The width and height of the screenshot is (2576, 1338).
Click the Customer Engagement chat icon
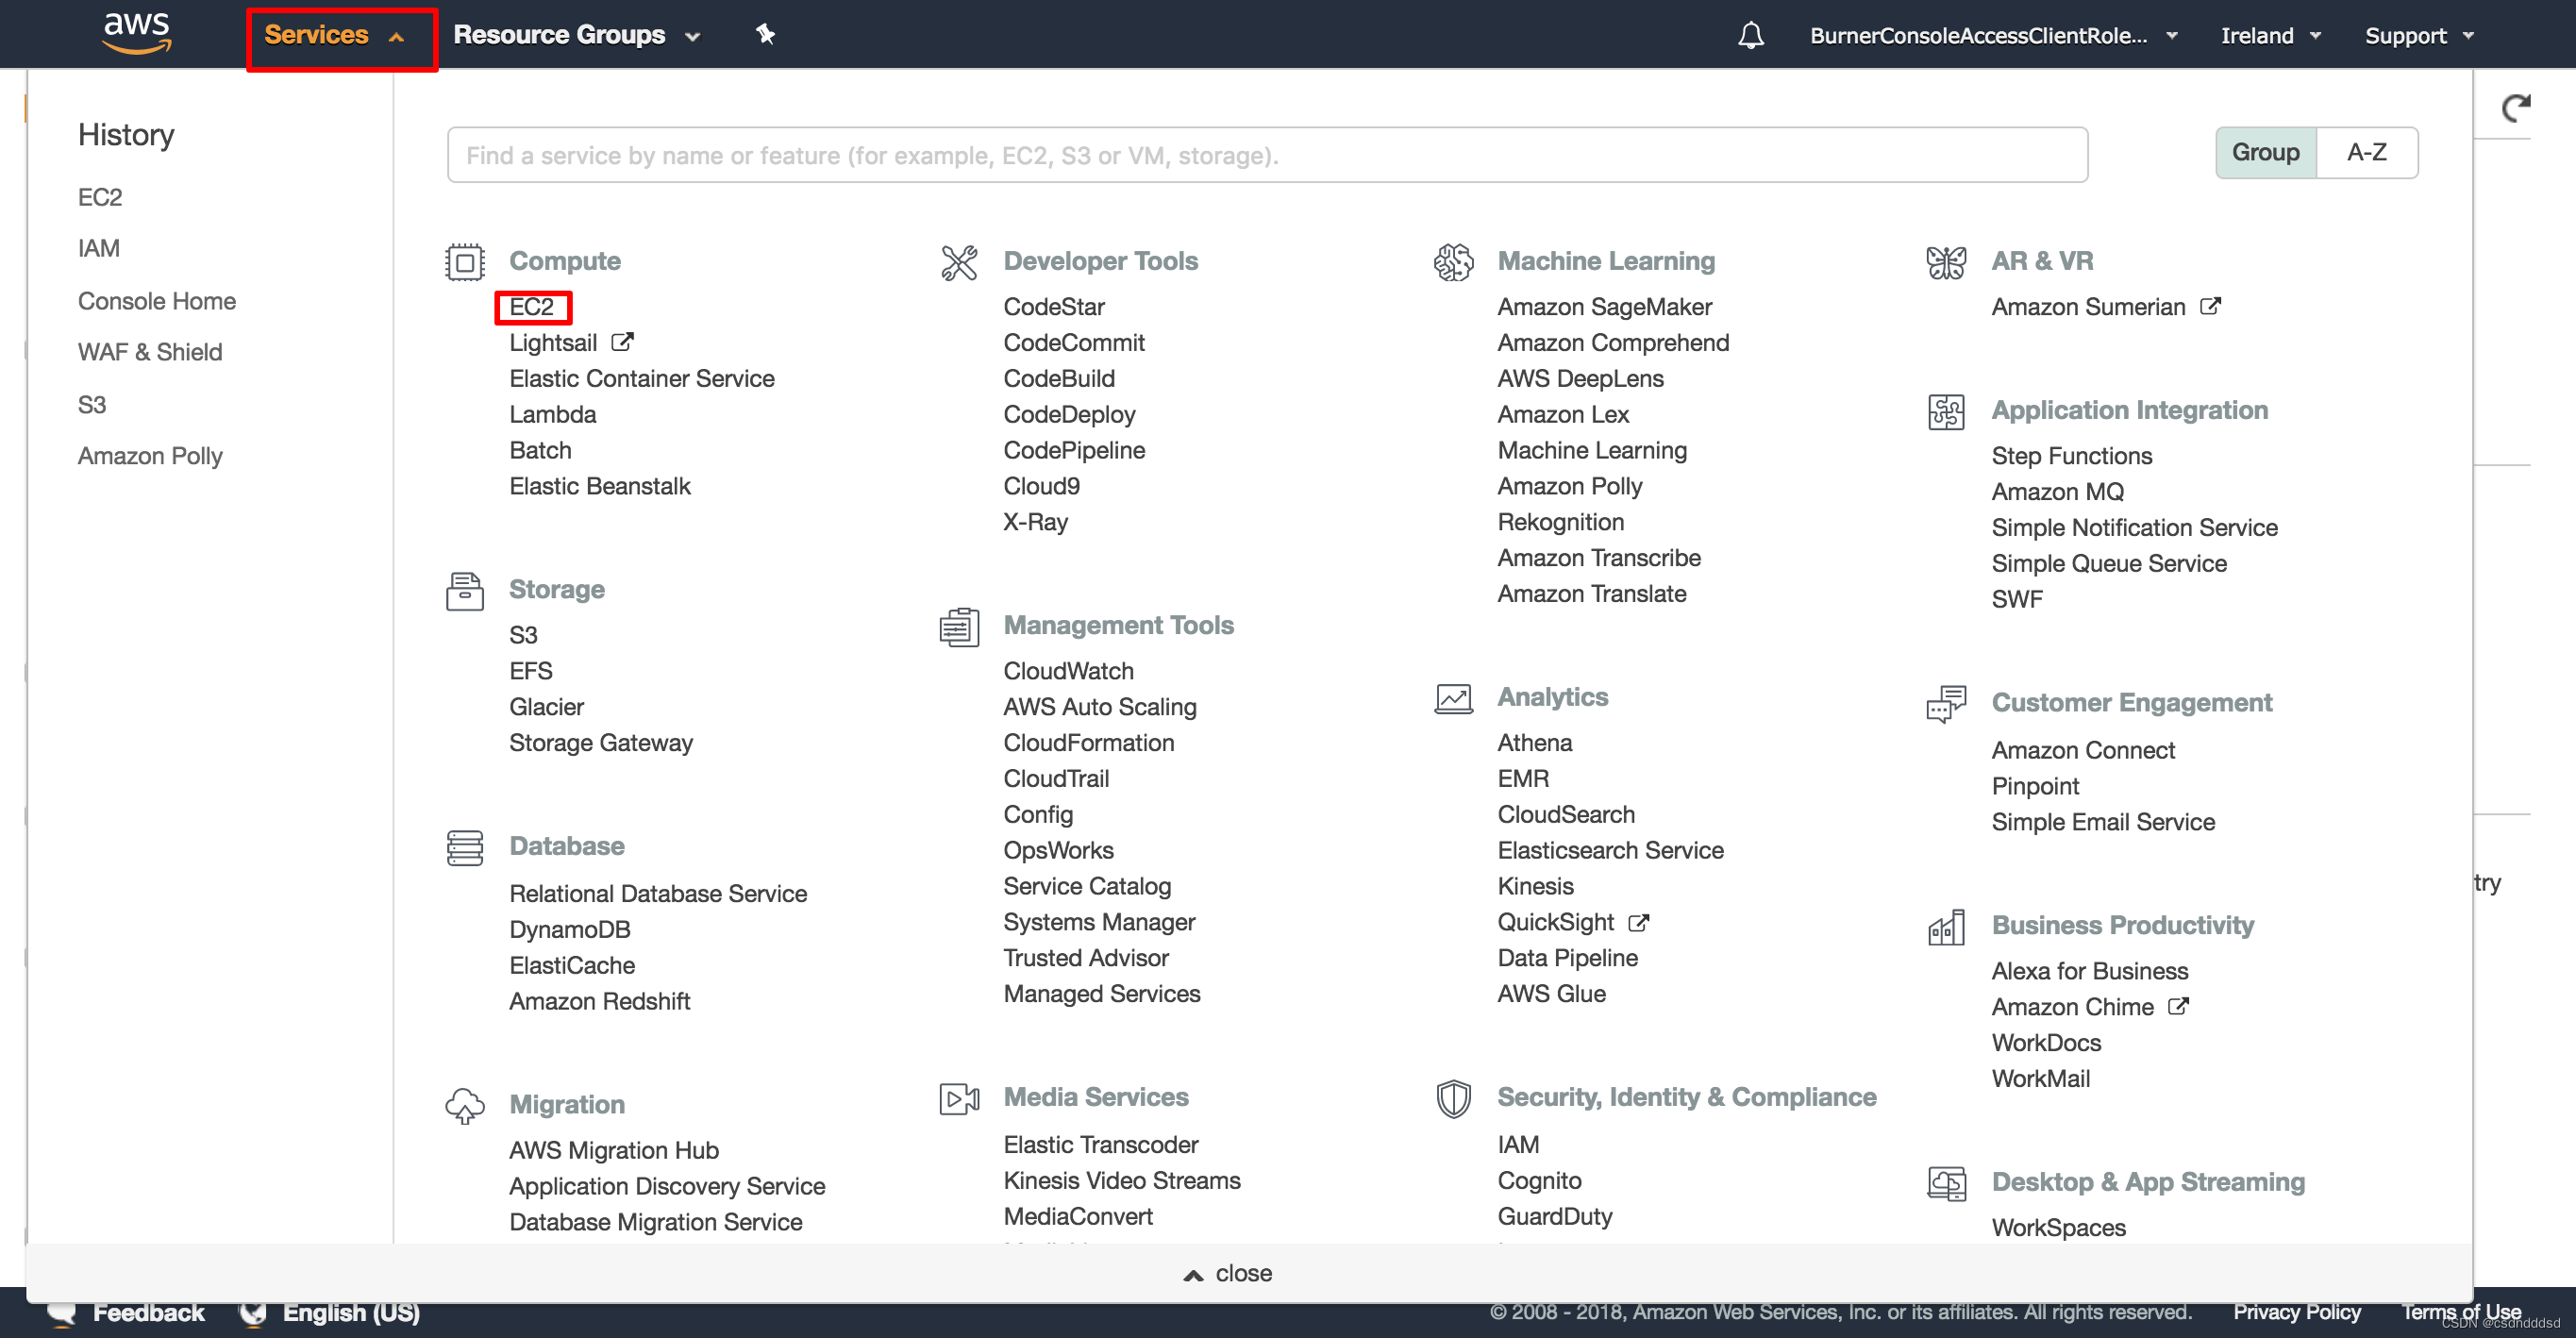(x=1946, y=704)
